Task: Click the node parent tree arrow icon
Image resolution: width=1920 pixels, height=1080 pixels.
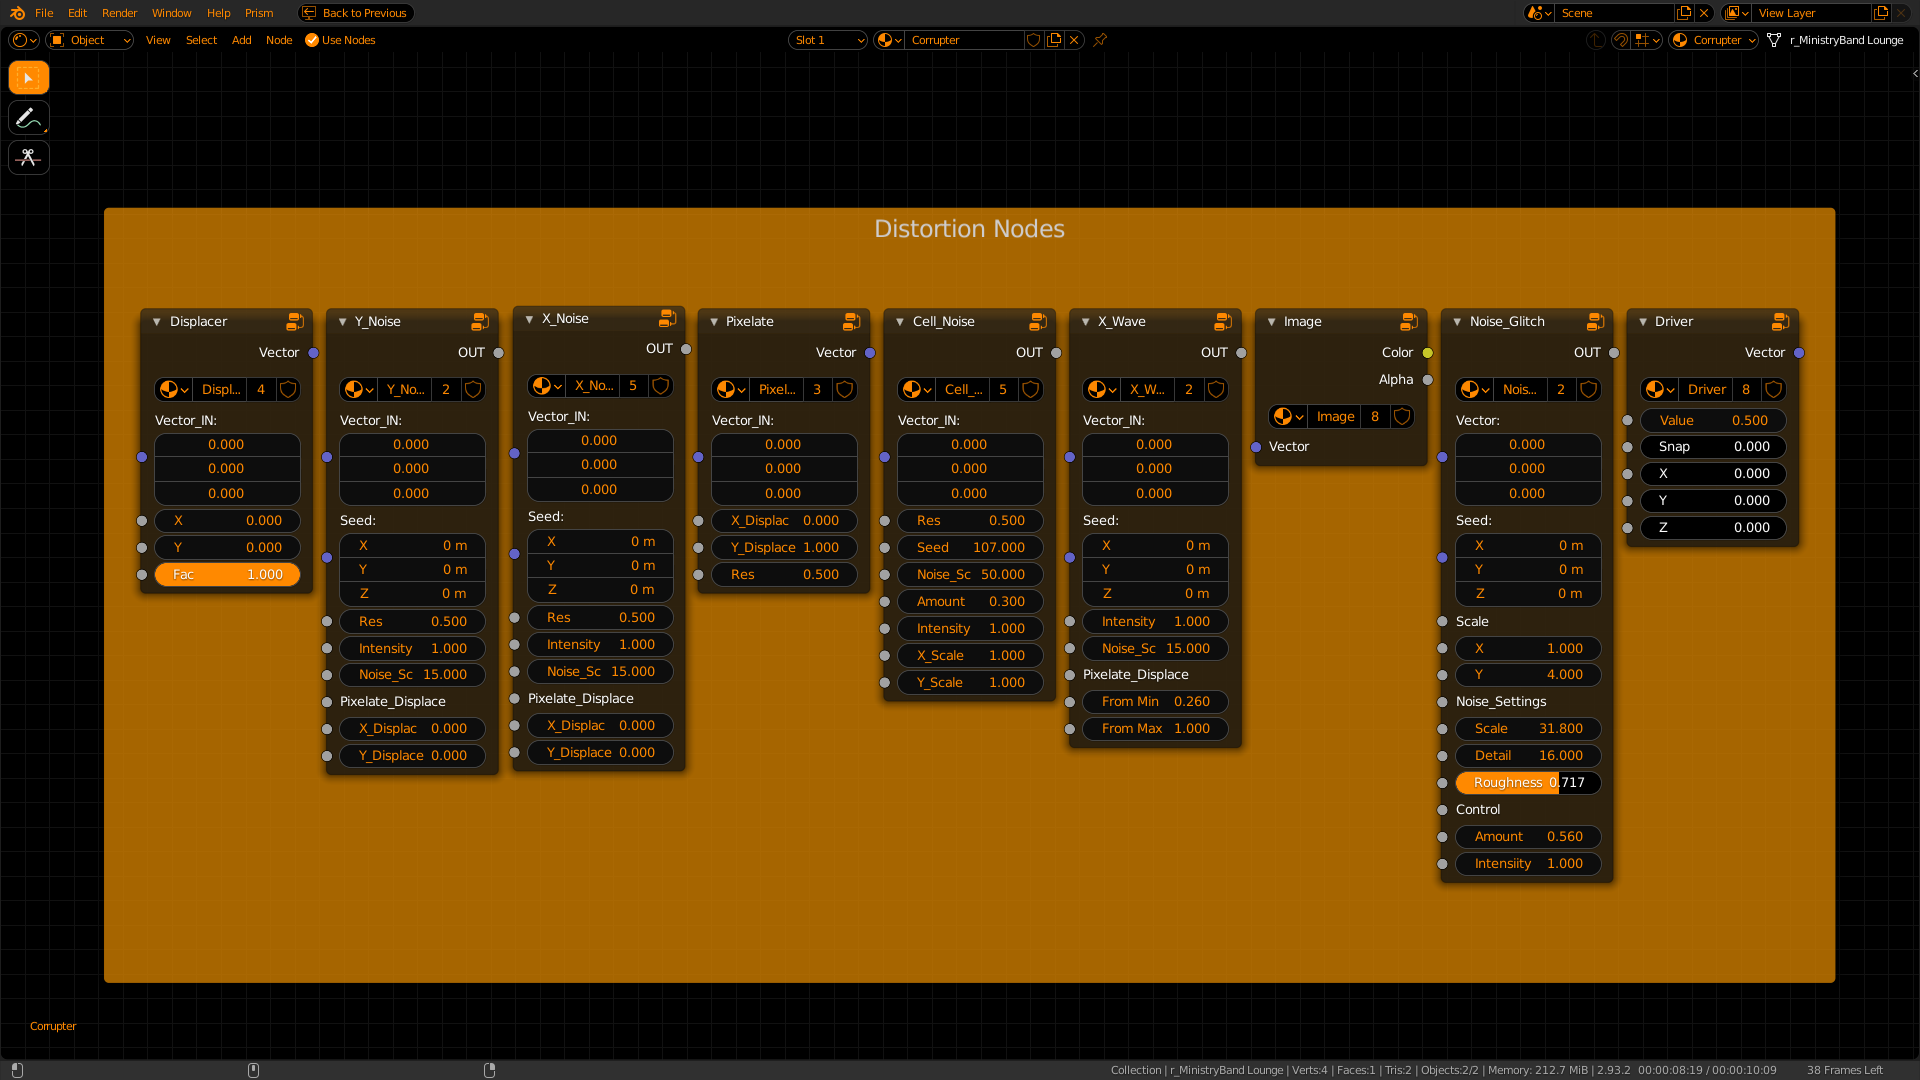Action: point(1596,40)
